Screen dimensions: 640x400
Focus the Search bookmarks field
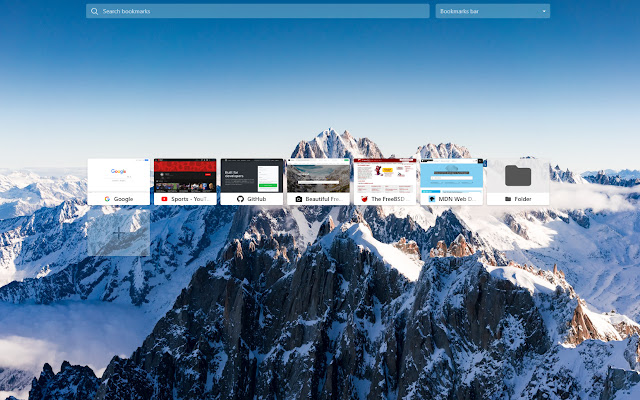(258, 11)
